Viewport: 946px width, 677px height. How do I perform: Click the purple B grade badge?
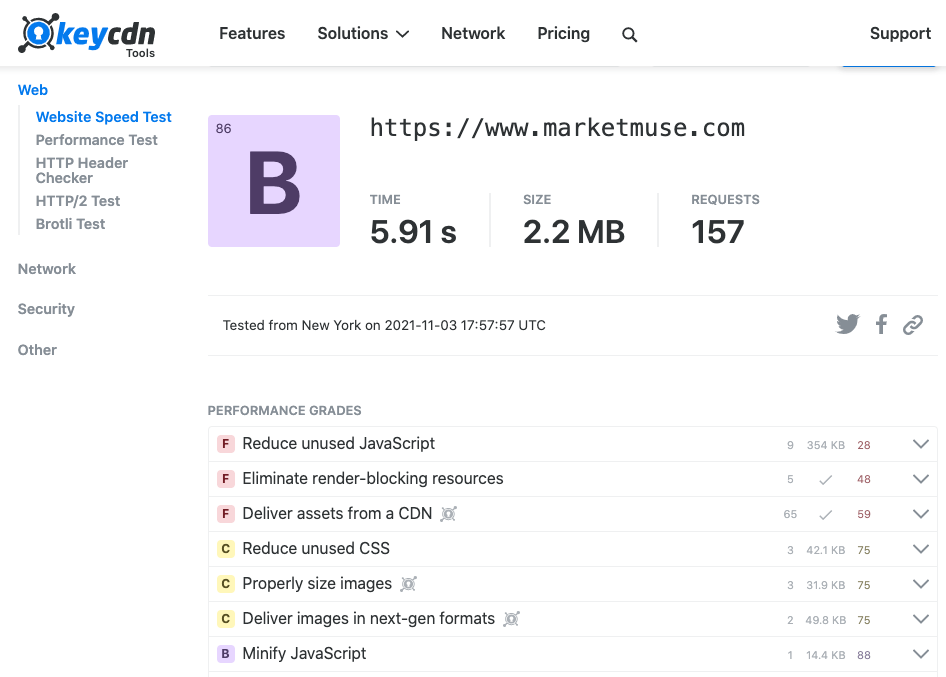coord(274,181)
